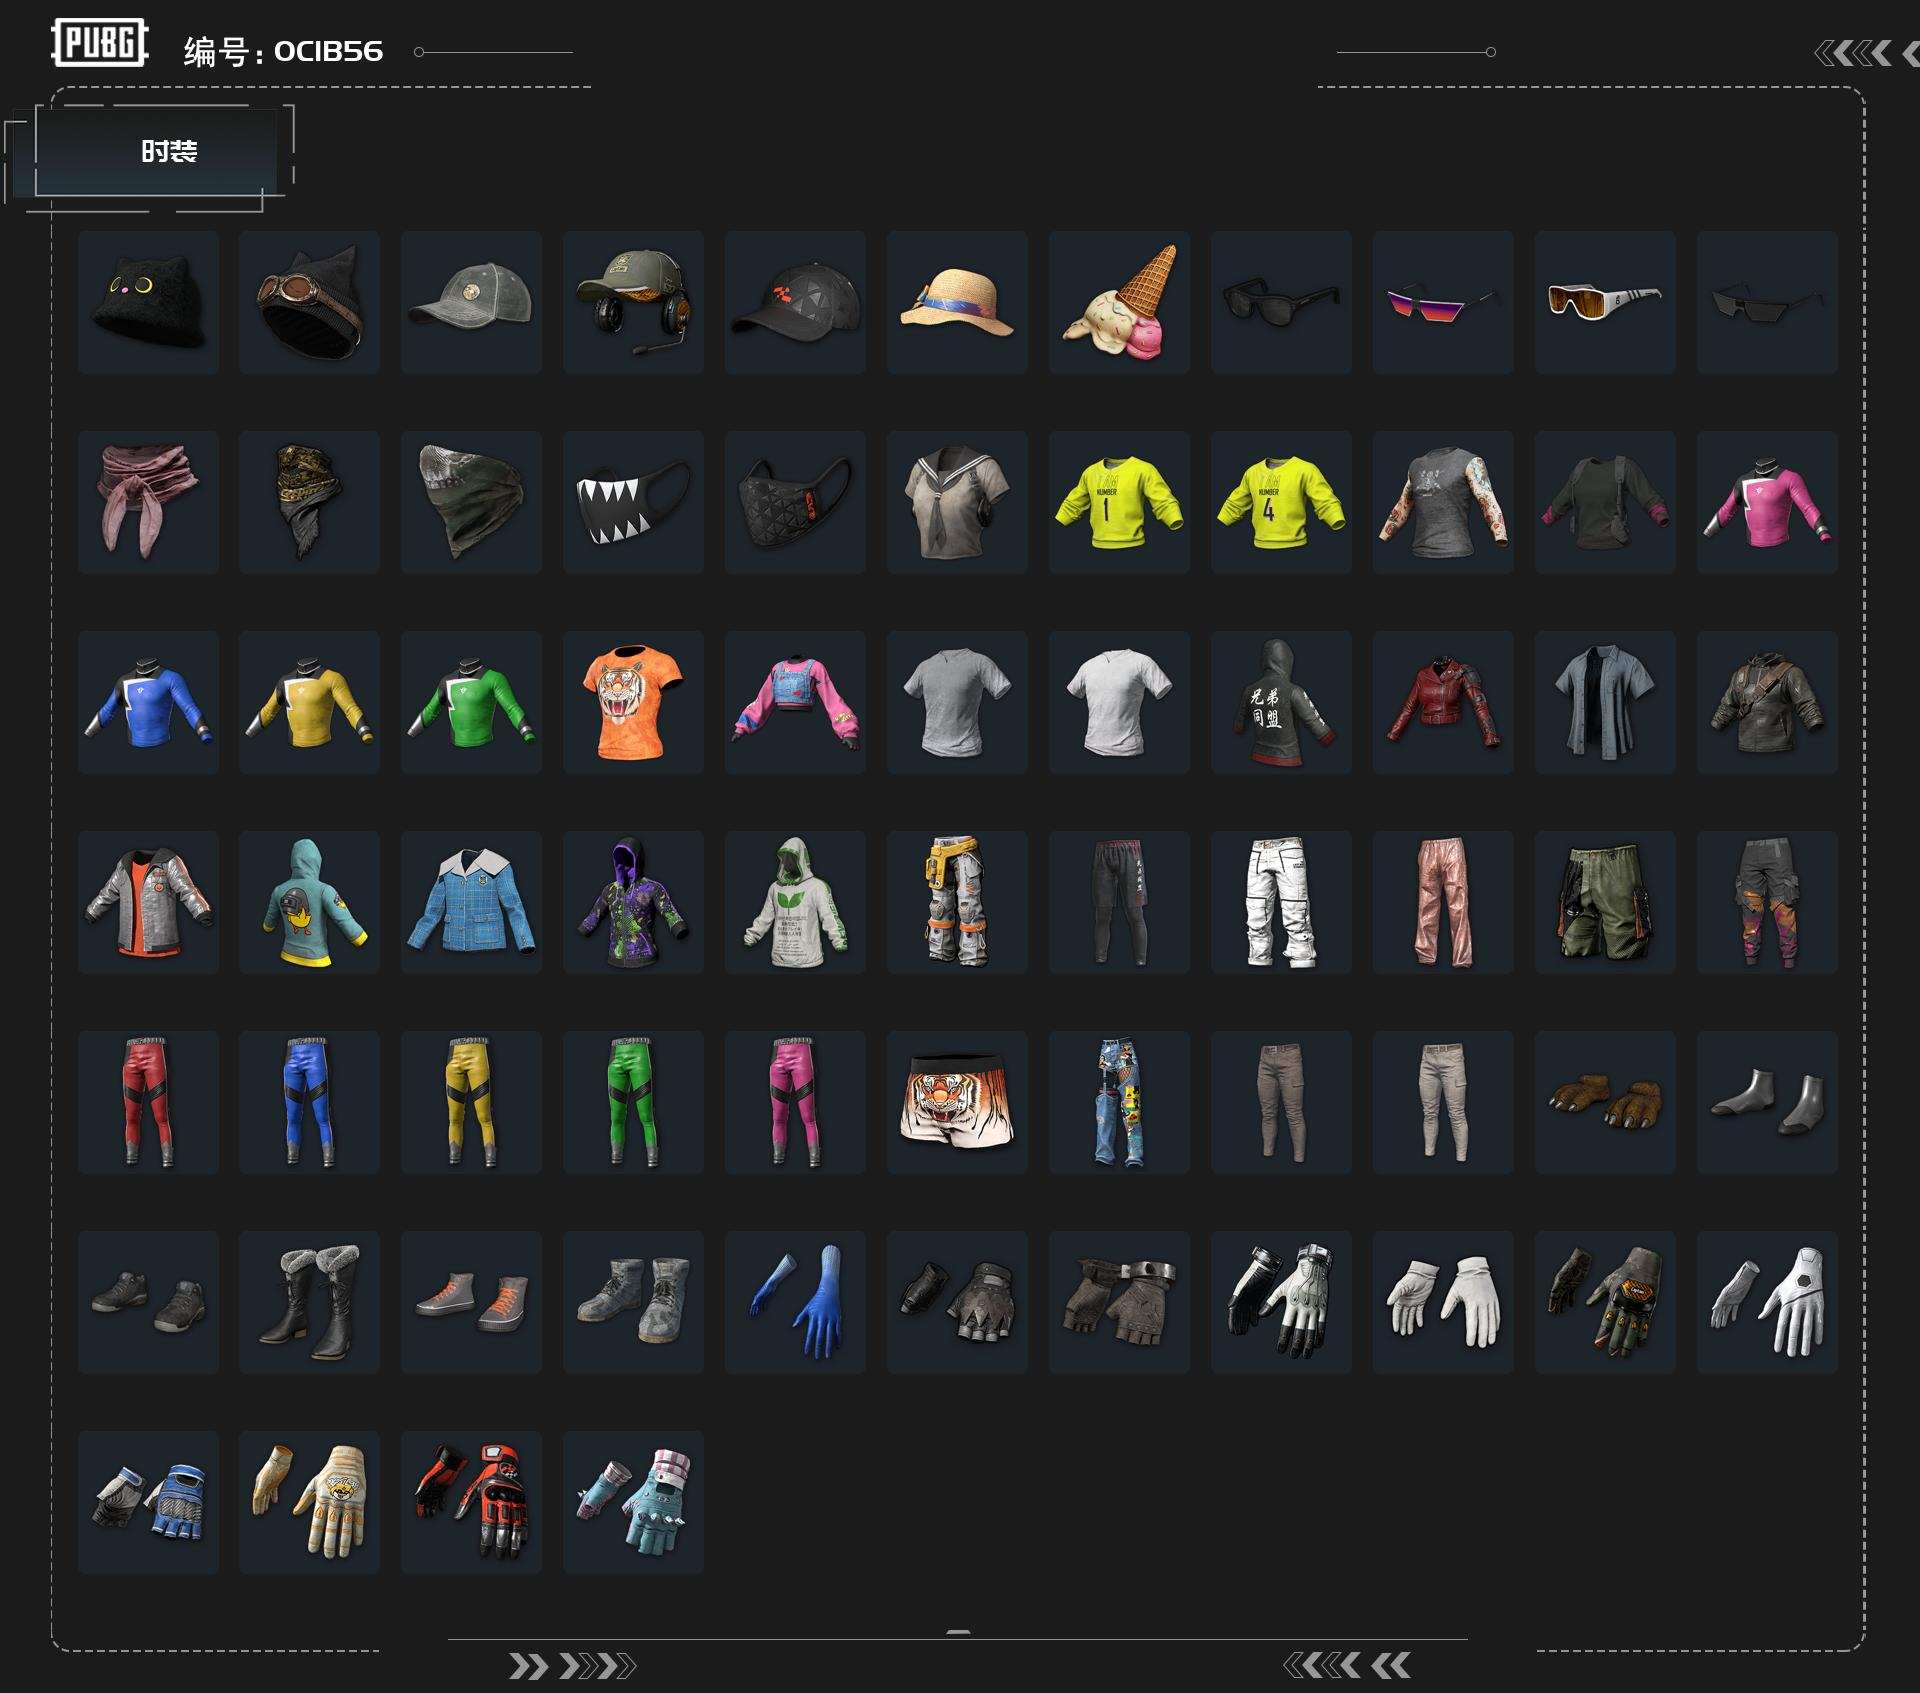Select the aviator goggles cat hat
Viewport: 1920px width, 1693px height.
tap(309, 302)
